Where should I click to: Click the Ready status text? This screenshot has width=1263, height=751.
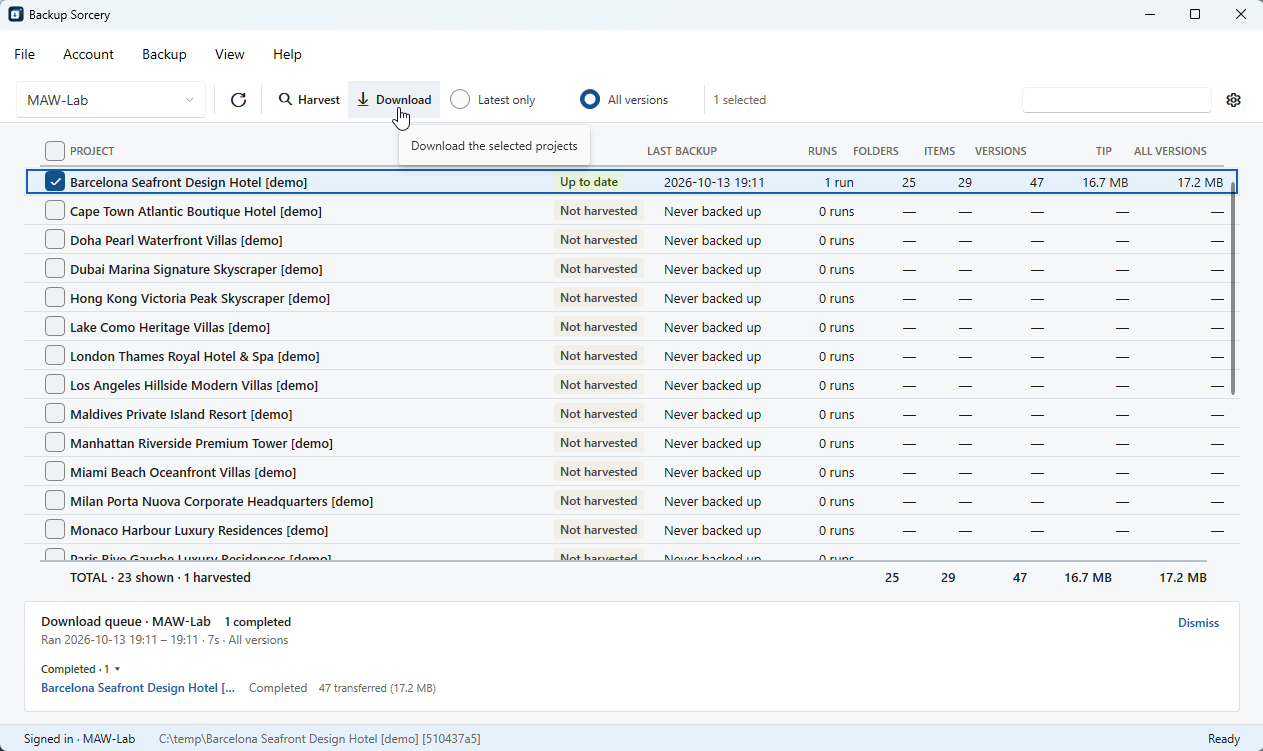(1224, 739)
